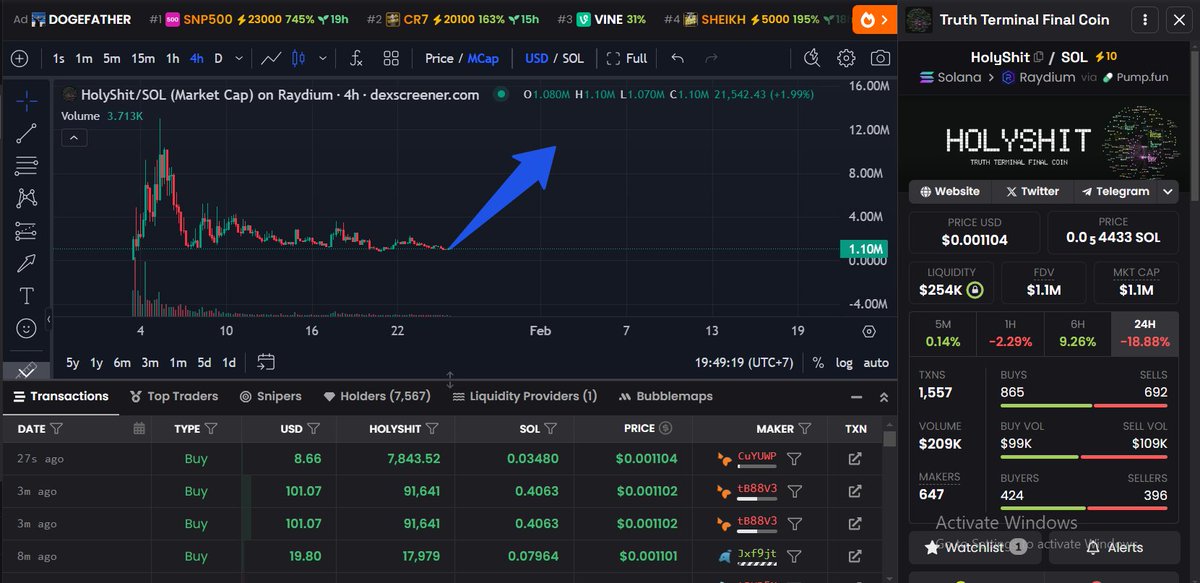The image size is (1200, 583).
Task: Redo the chart action
Action: (712, 58)
